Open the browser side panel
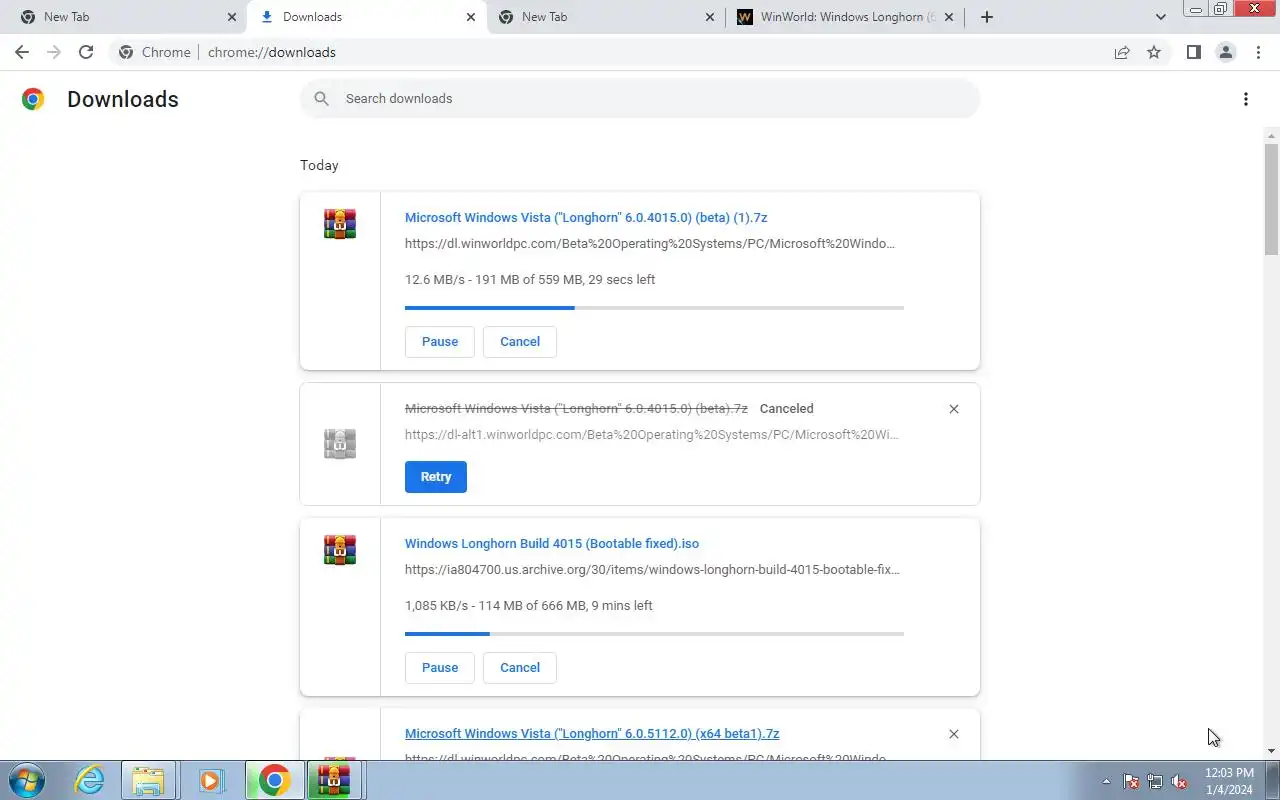Screen dimensions: 1280x800 pyautogui.click(x=1193, y=52)
